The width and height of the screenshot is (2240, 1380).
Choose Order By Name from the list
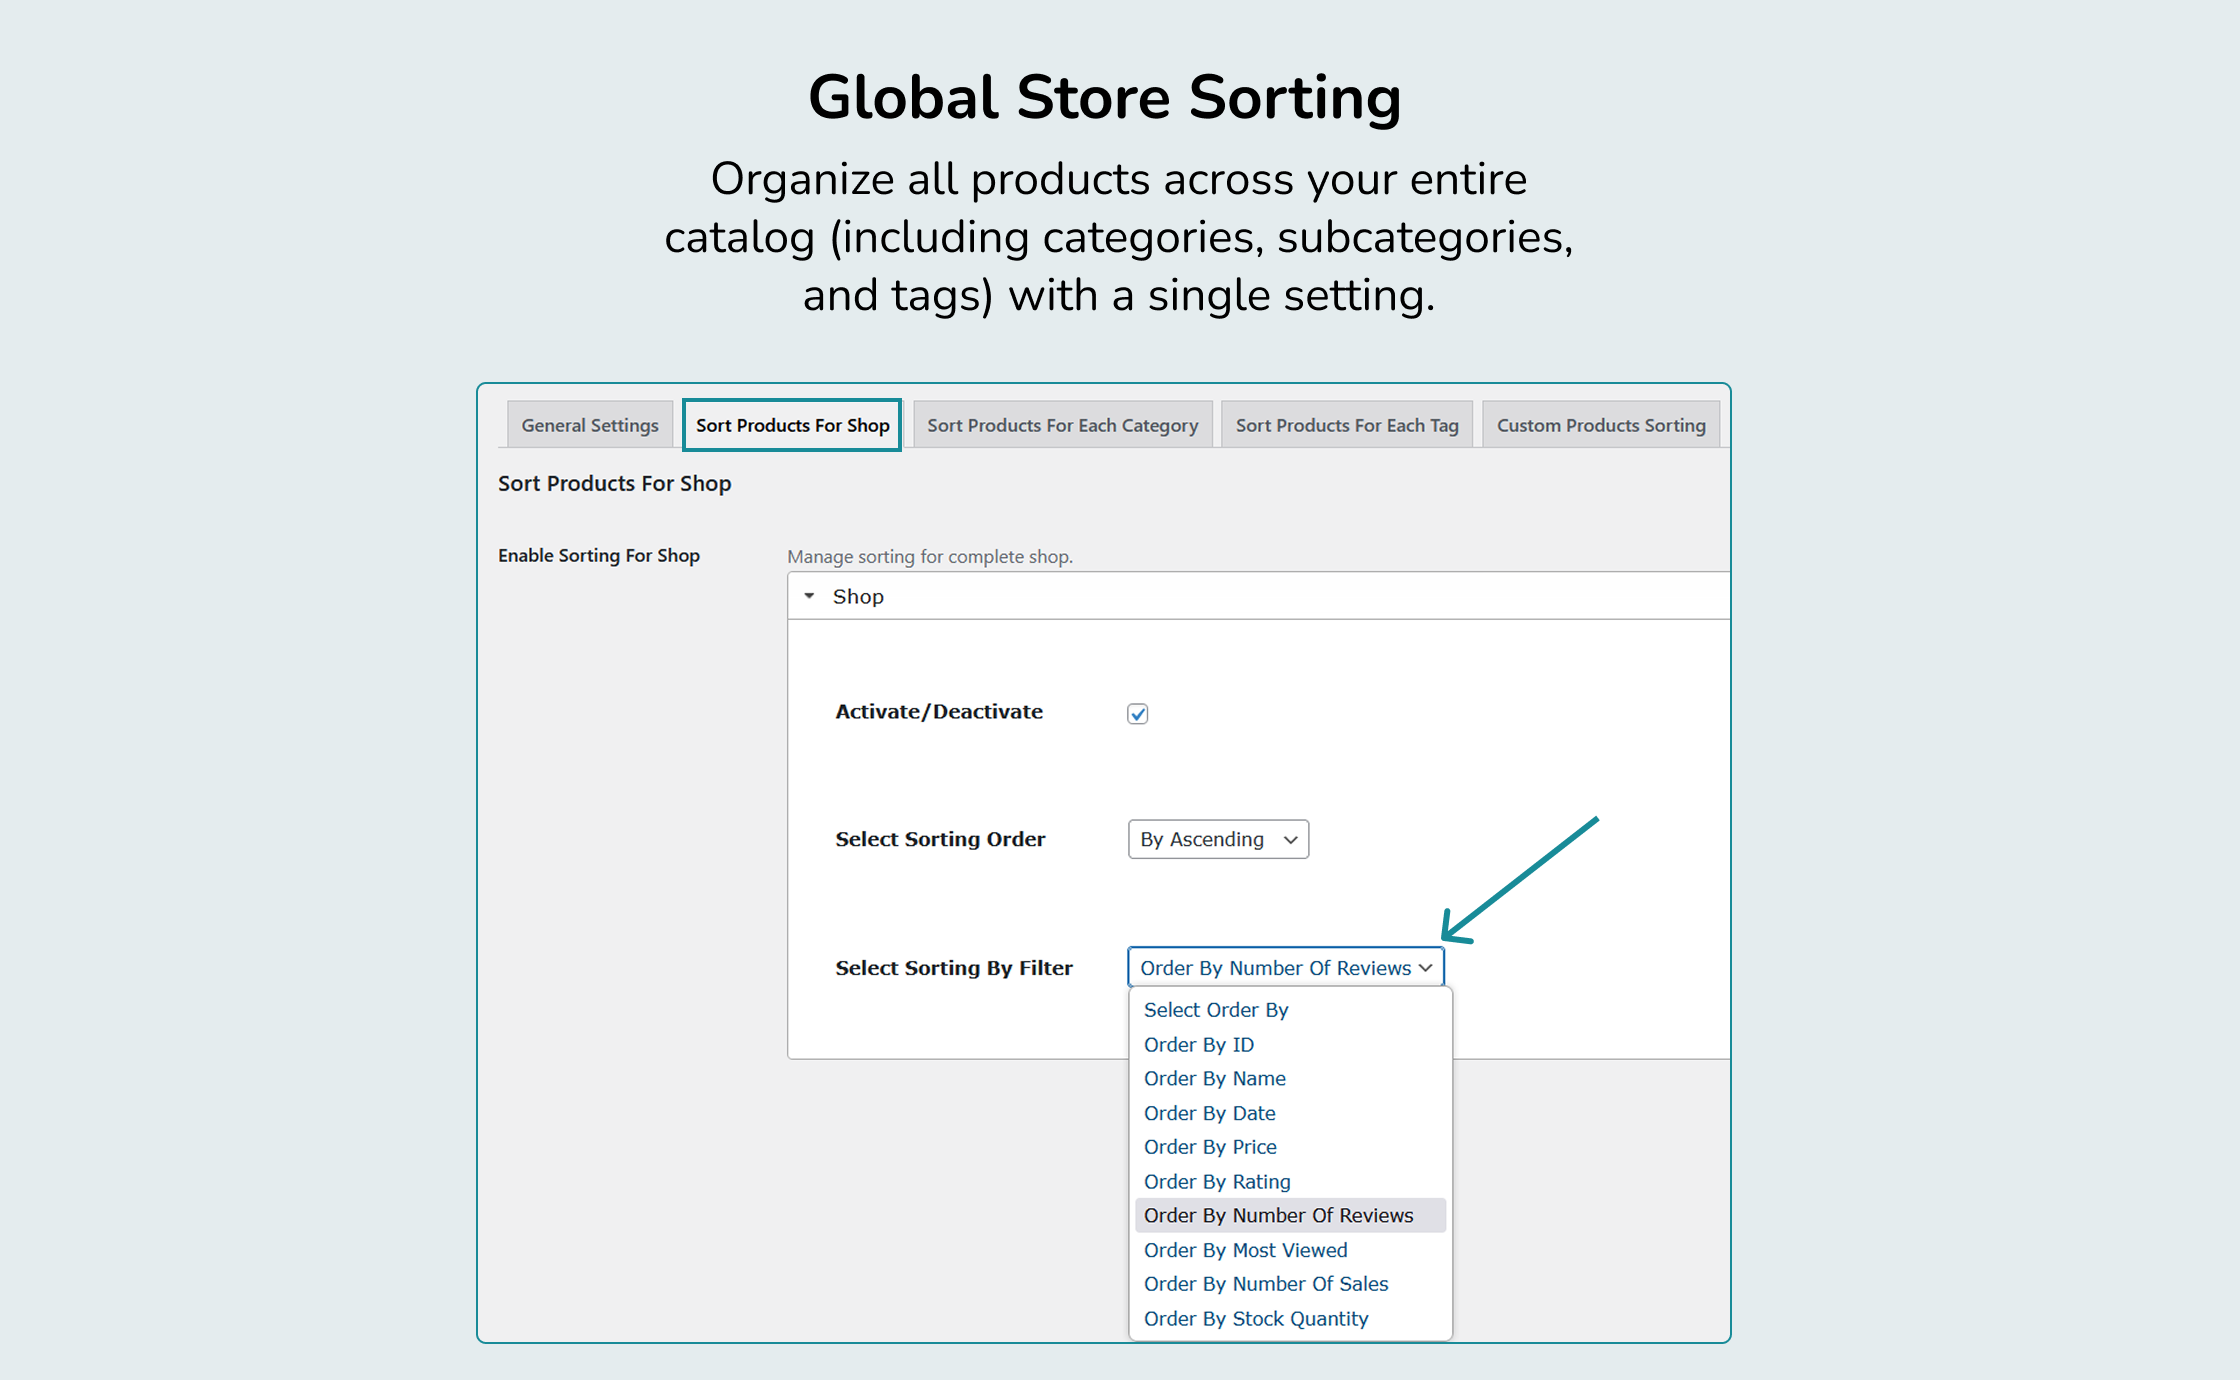pyautogui.click(x=1214, y=1078)
